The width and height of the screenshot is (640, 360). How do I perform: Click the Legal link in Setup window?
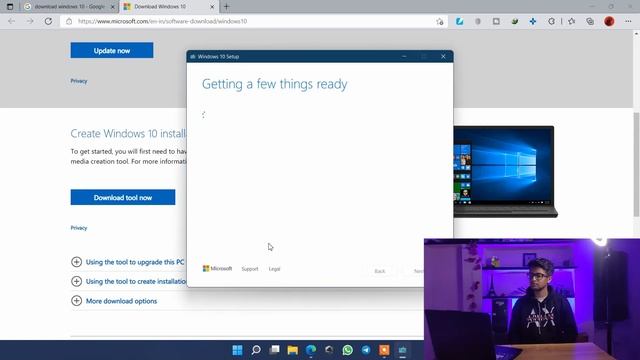click(274, 269)
